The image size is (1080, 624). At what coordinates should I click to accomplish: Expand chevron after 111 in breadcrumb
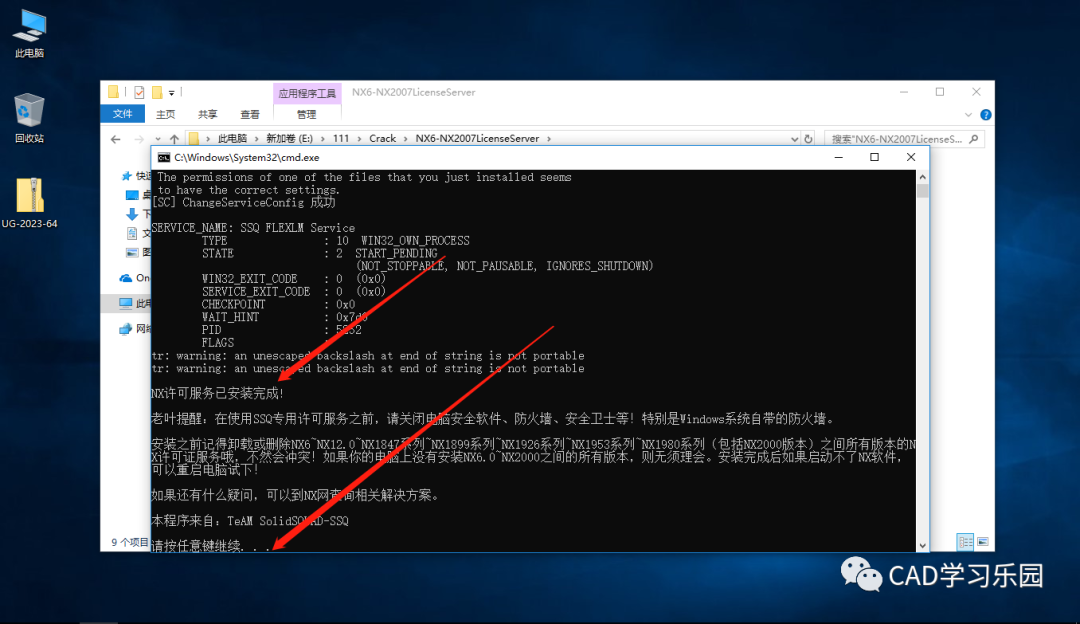tap(359, 138)
